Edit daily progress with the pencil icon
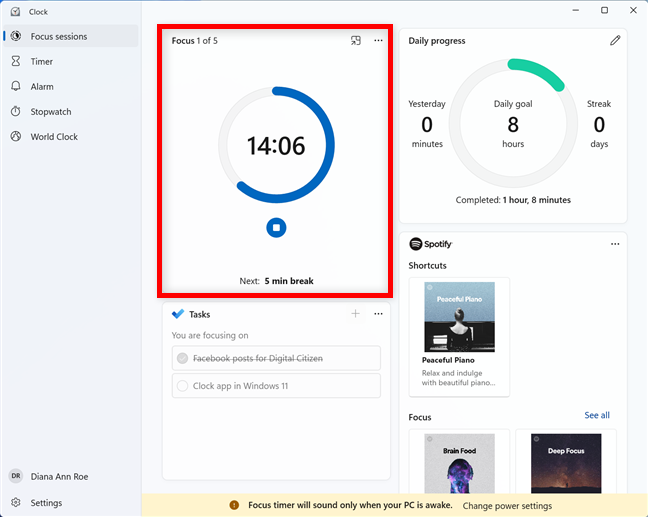 point(615,41)
